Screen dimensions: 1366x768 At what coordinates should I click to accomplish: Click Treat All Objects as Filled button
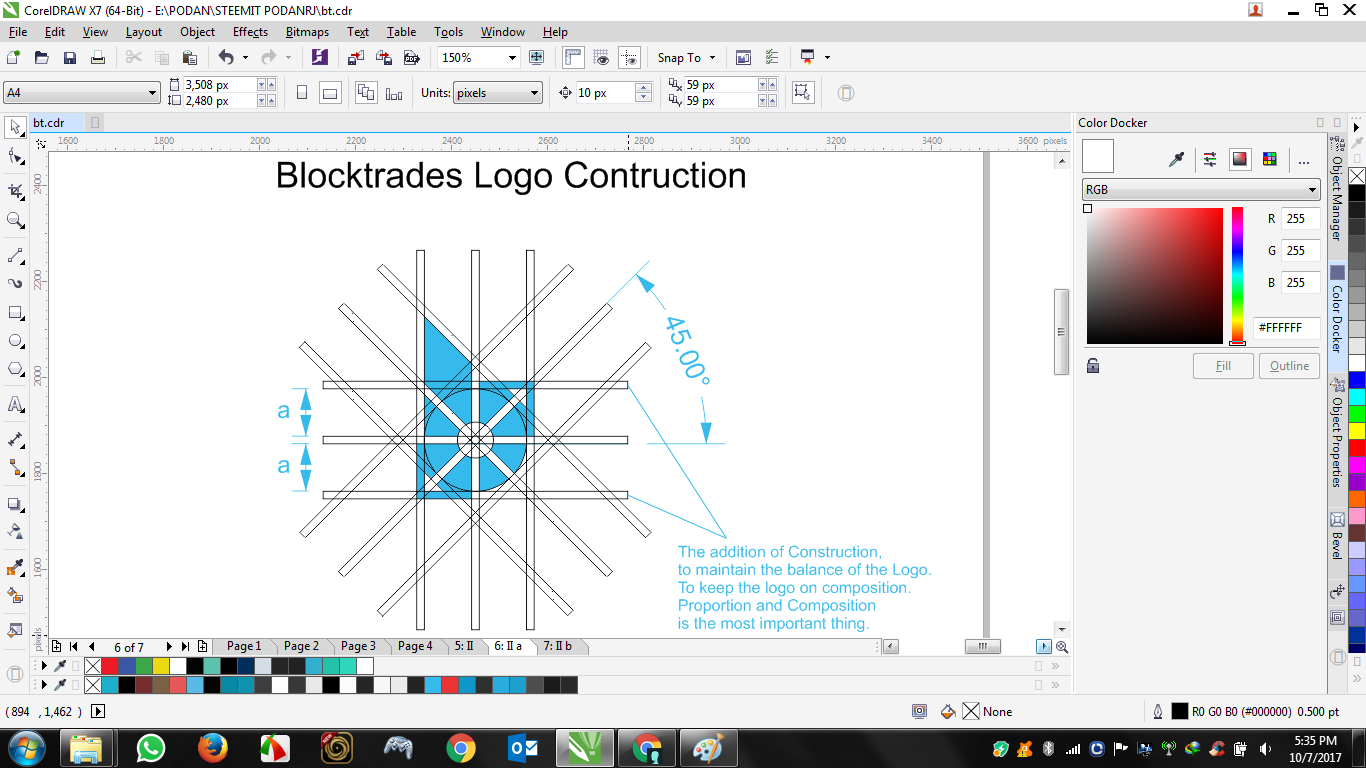[x=802, y=93]
